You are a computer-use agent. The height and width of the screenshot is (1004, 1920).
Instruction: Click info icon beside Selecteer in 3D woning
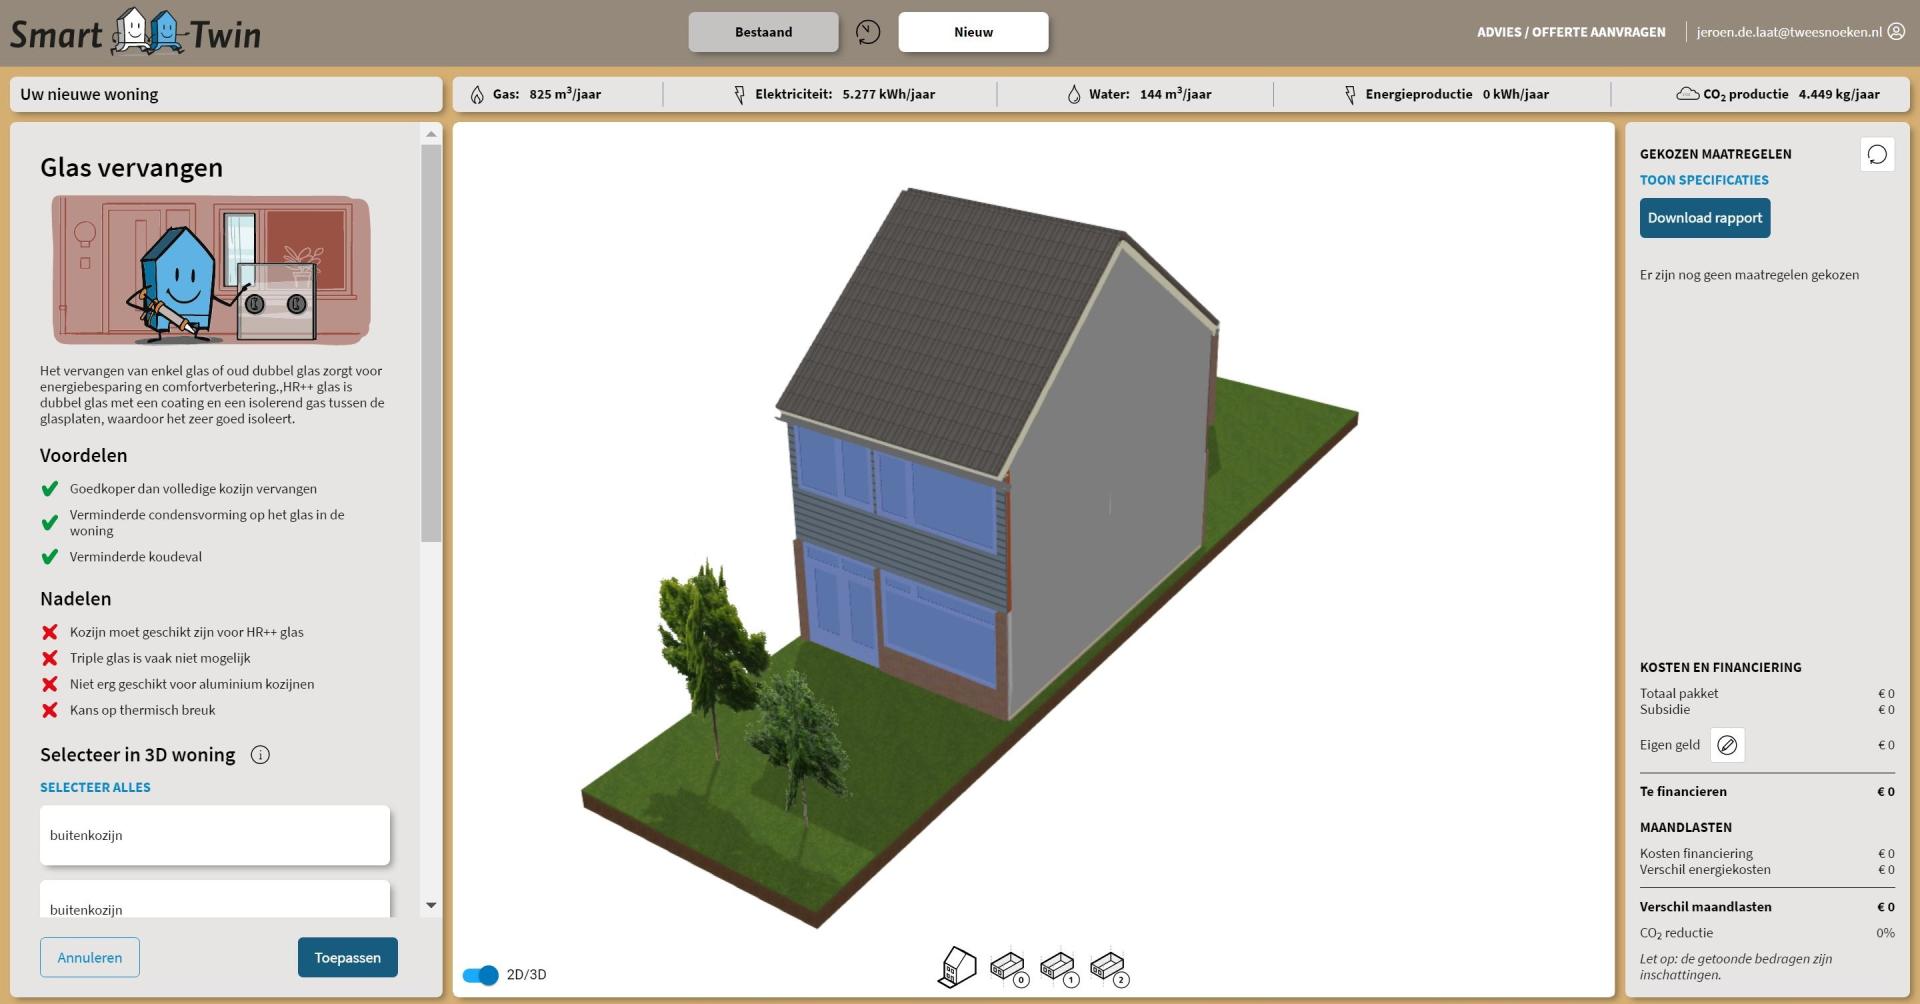tap(260, 755)
